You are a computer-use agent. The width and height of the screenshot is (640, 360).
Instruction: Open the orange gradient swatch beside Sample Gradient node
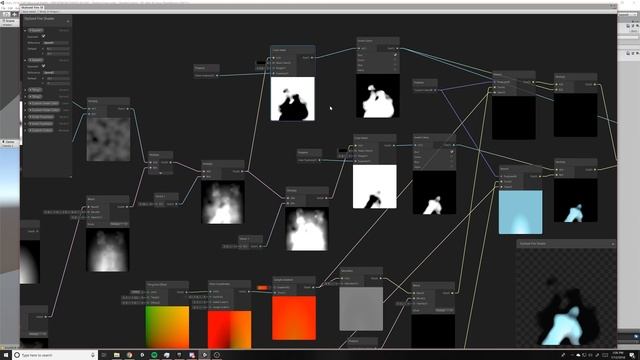click(262, 288)
